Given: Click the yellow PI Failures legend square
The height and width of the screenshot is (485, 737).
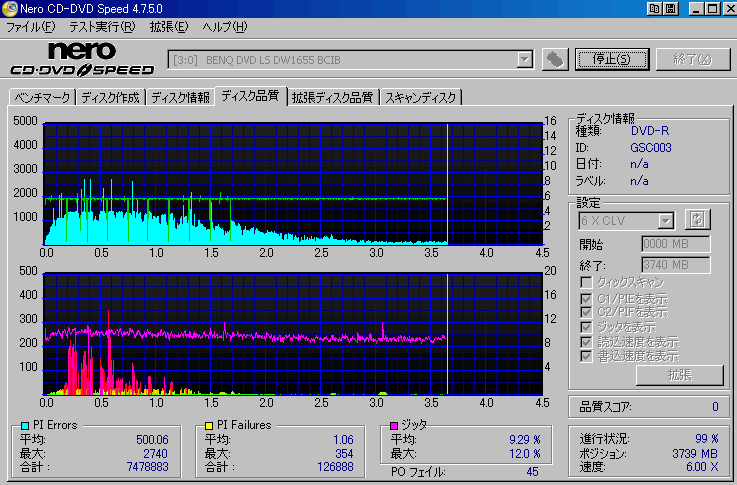Looking at the screenshot, I should point(209,426).
